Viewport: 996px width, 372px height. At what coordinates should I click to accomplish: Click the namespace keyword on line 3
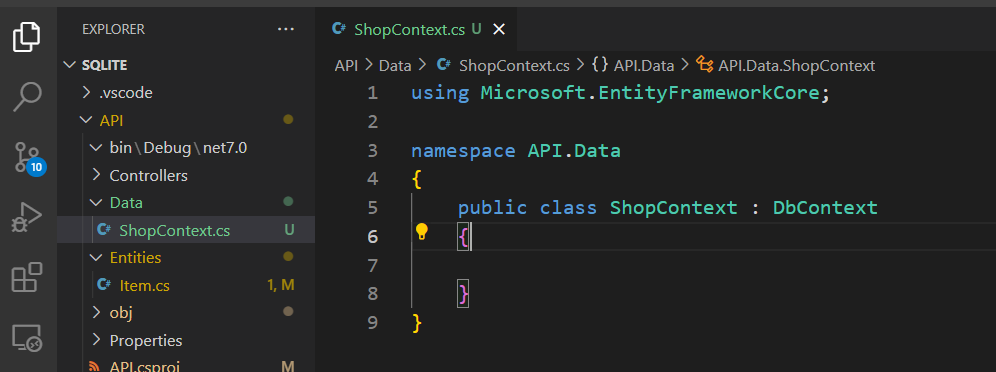(x=463, y=151)
